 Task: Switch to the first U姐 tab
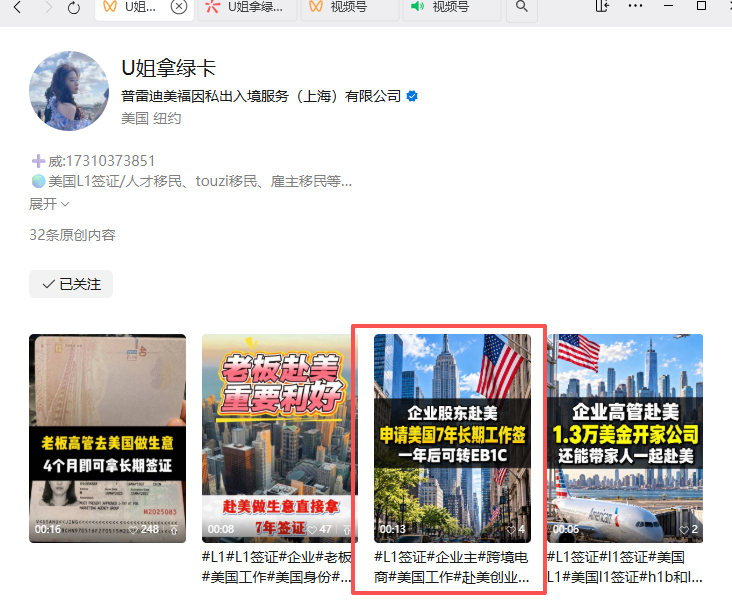pos(144,9)
